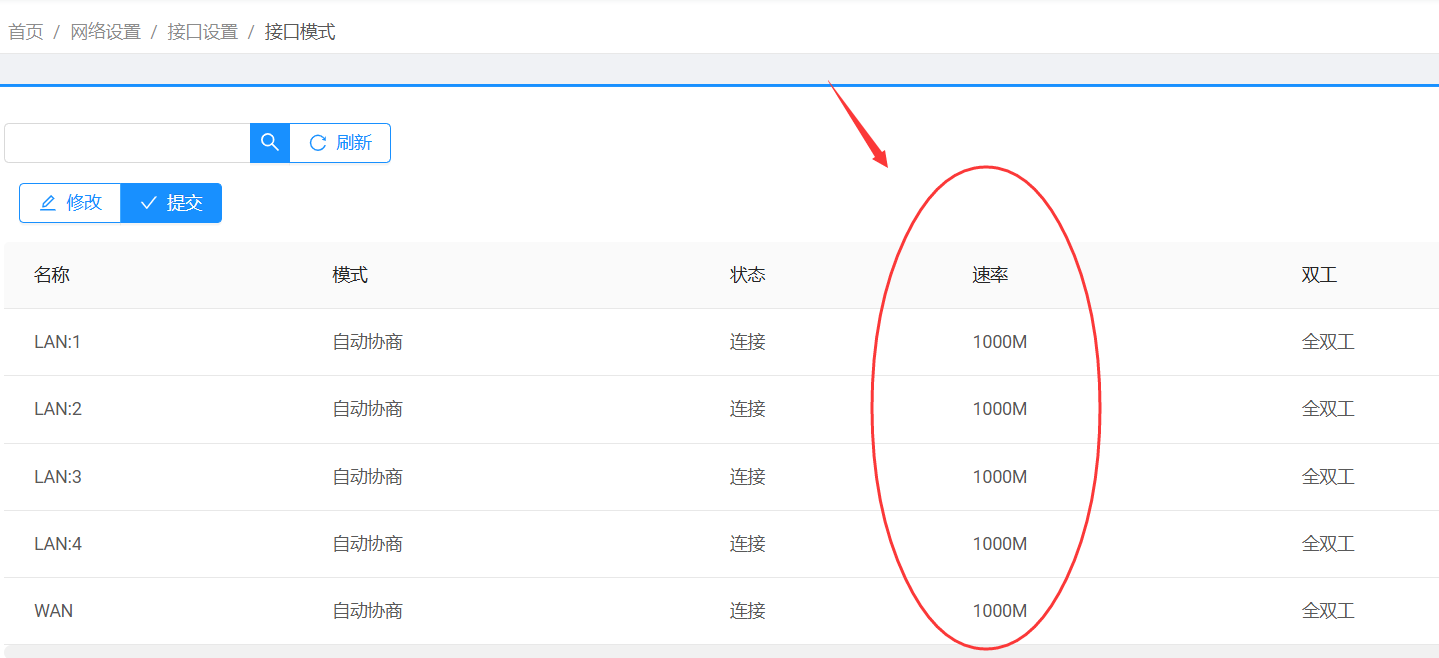Click the 模式 column header
Screen dimensions: 1439x658
(x=350, y=275)
